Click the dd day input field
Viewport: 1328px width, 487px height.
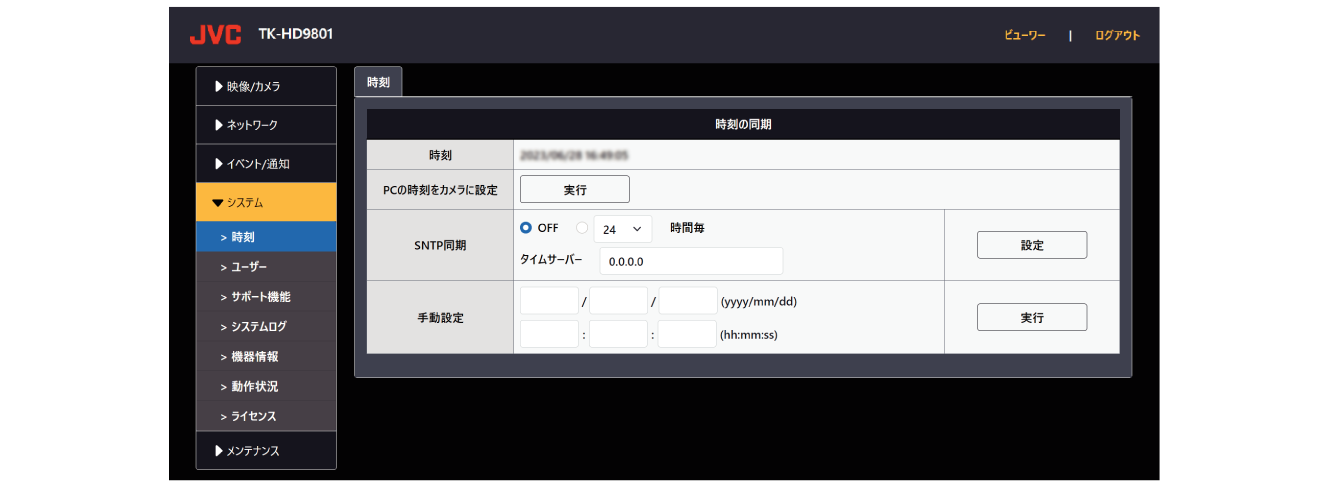[x=688, y=301]
